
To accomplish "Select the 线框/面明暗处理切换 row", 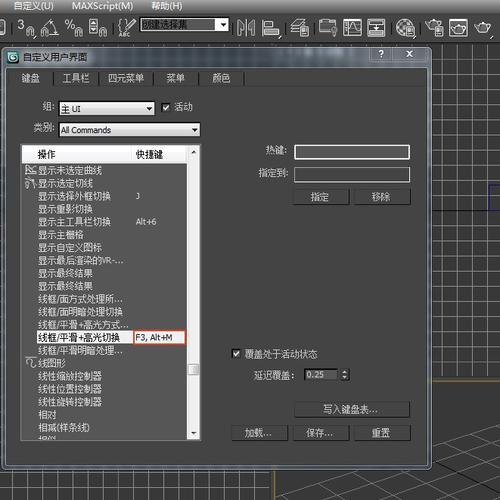I will coord(104,312).
